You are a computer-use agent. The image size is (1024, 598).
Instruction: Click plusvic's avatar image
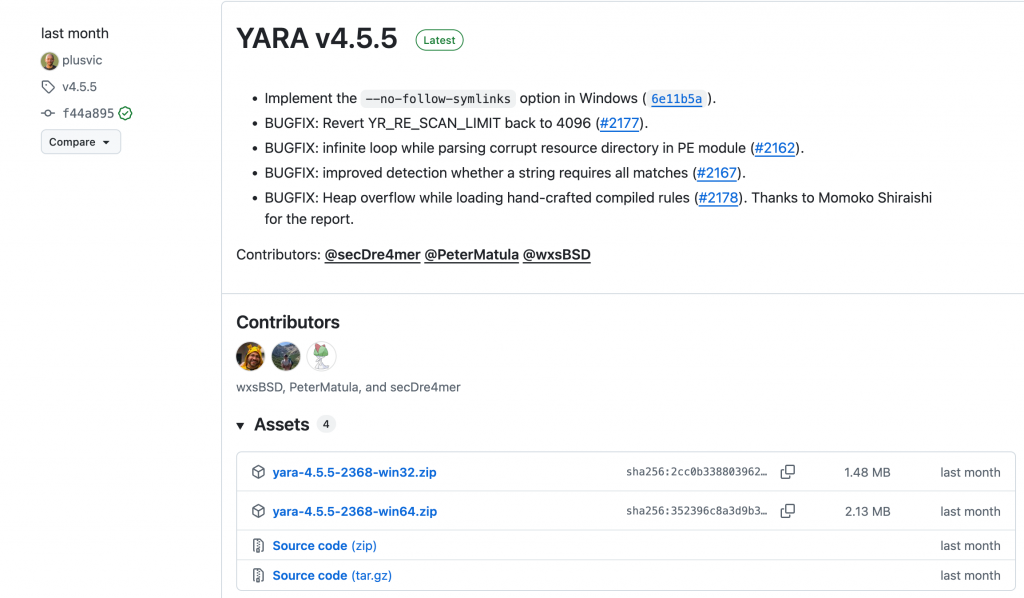tap(49, 61)
